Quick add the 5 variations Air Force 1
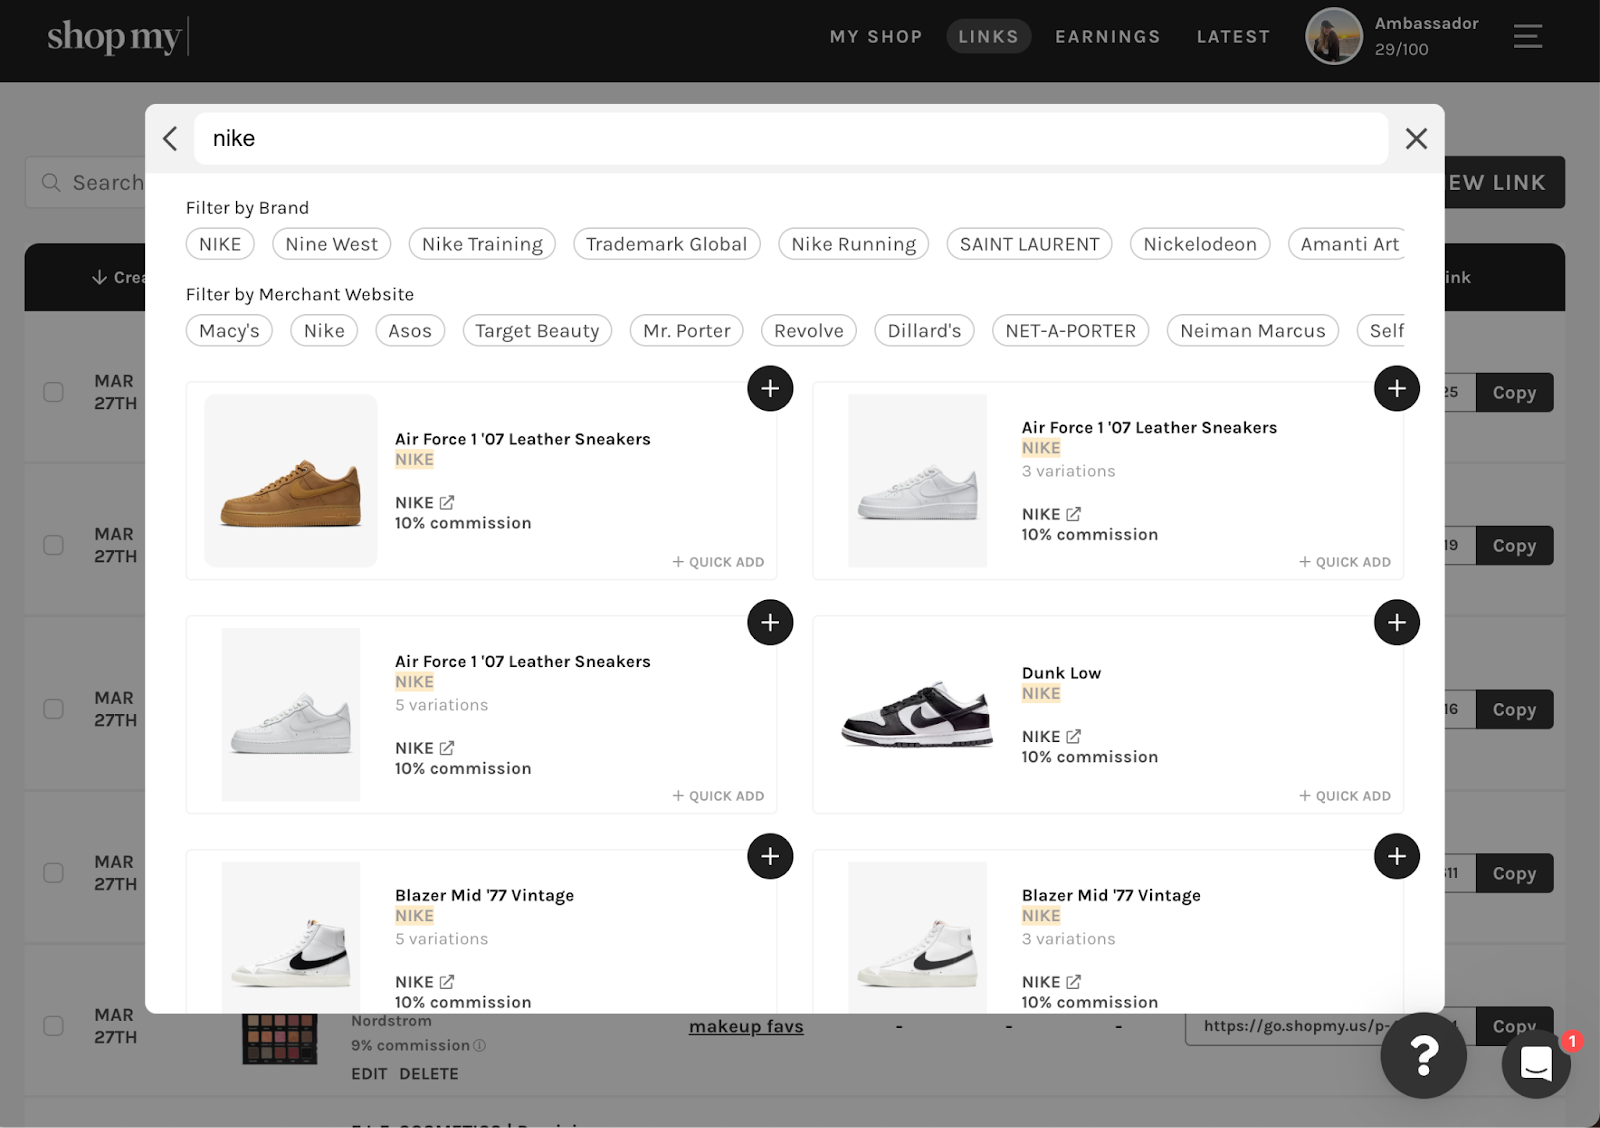This screenshot has width=1600, height=1128. pyautogui.click(x=718, y=796)
